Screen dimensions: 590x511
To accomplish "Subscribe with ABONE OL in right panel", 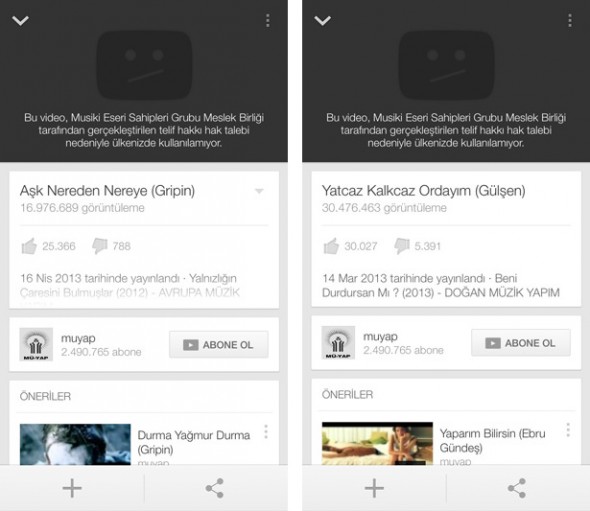I will [521, 343].
